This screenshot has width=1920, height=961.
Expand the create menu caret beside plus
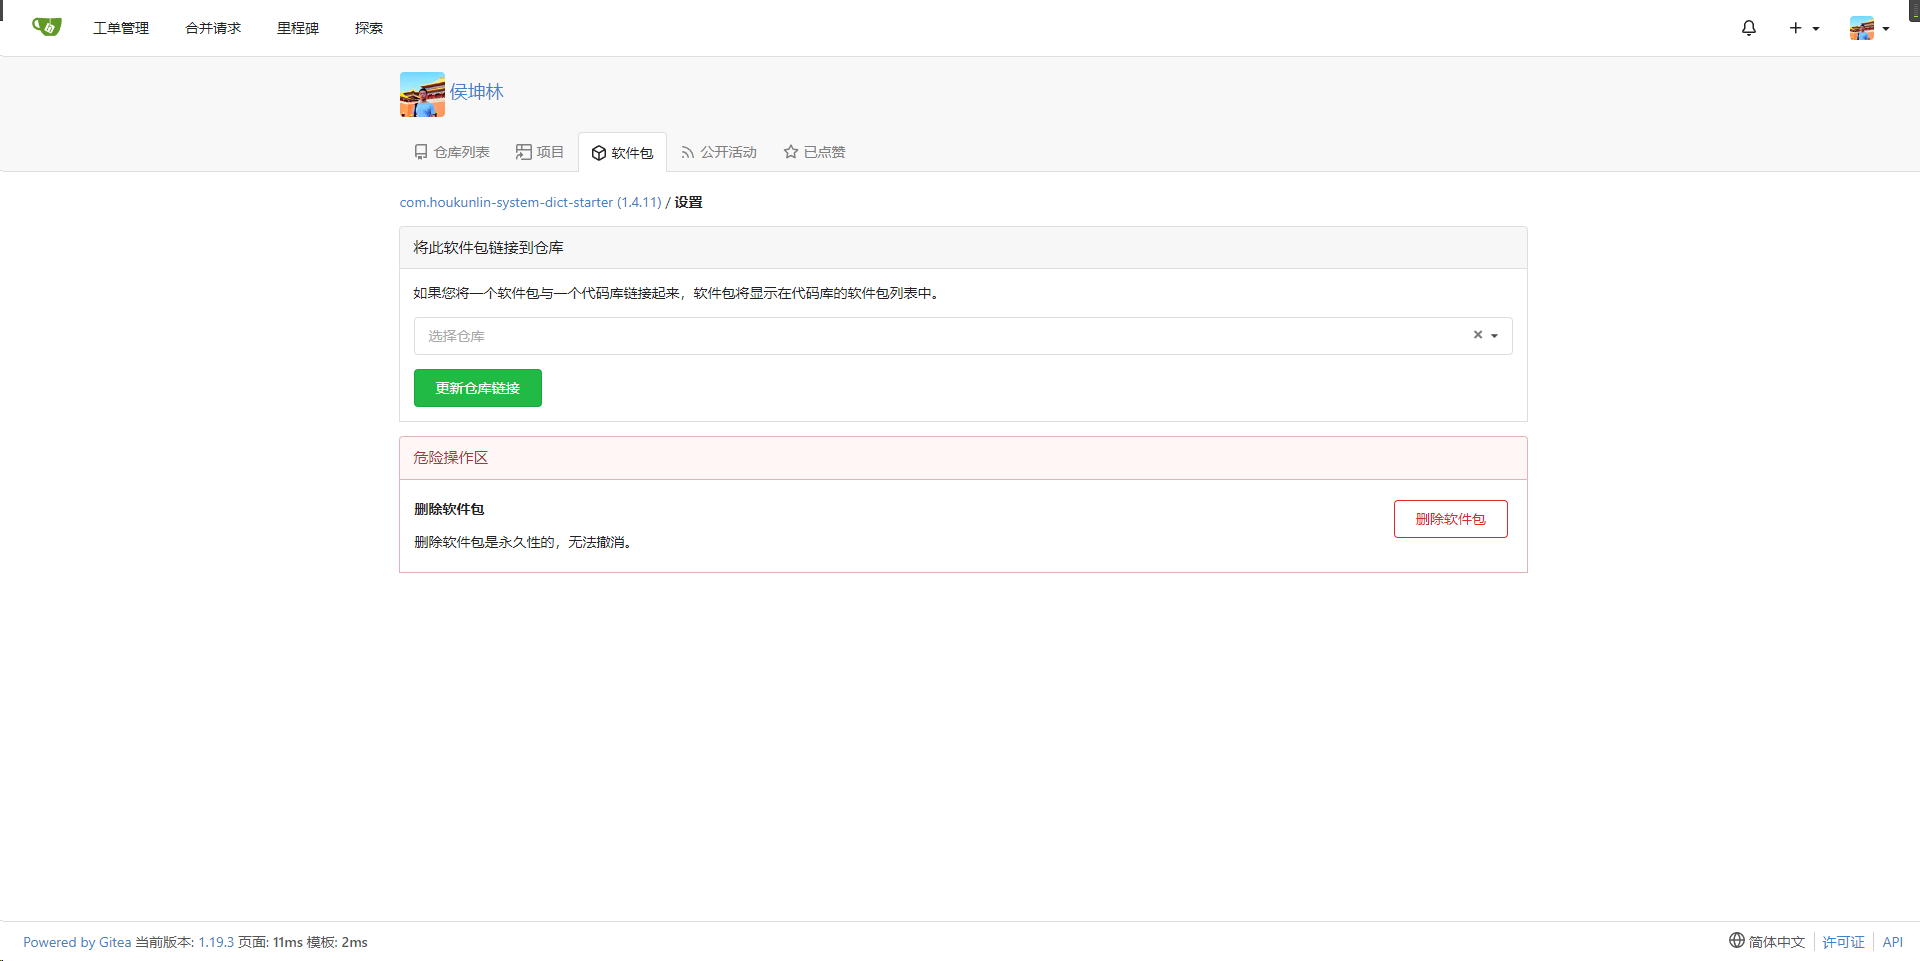click(x=1816, y=29)
